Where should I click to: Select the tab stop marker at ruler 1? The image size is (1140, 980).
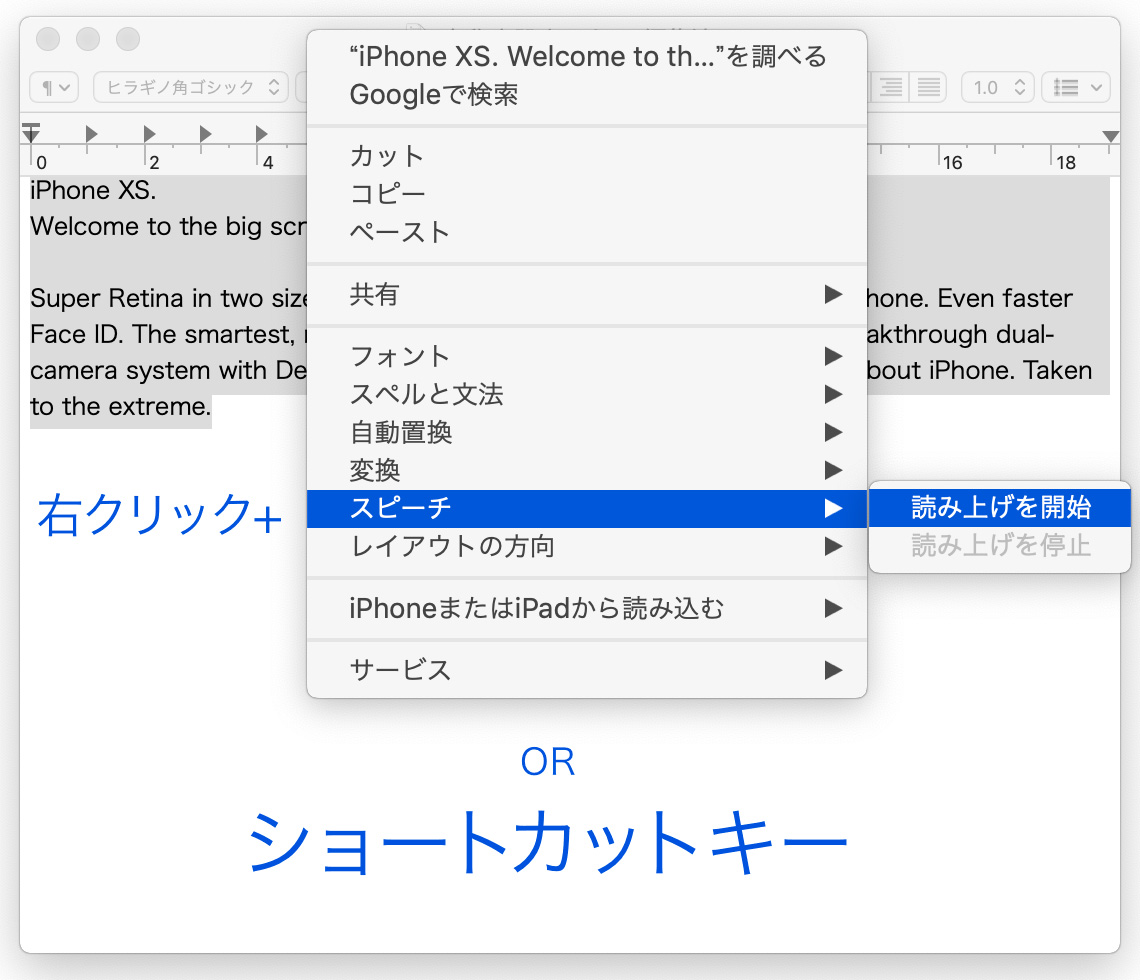tap(91, 134)
